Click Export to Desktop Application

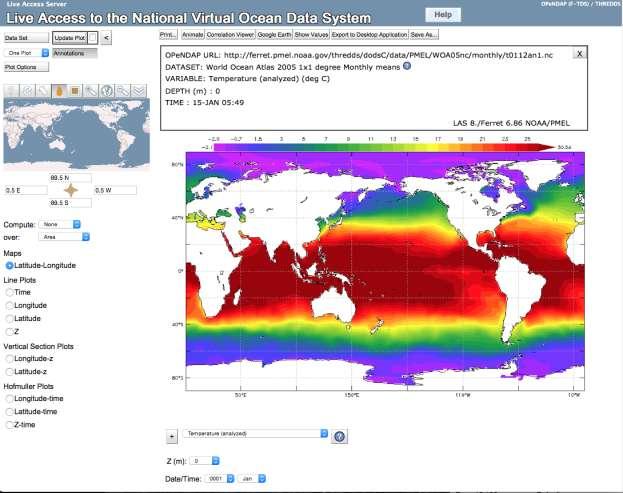pos(370,35)
